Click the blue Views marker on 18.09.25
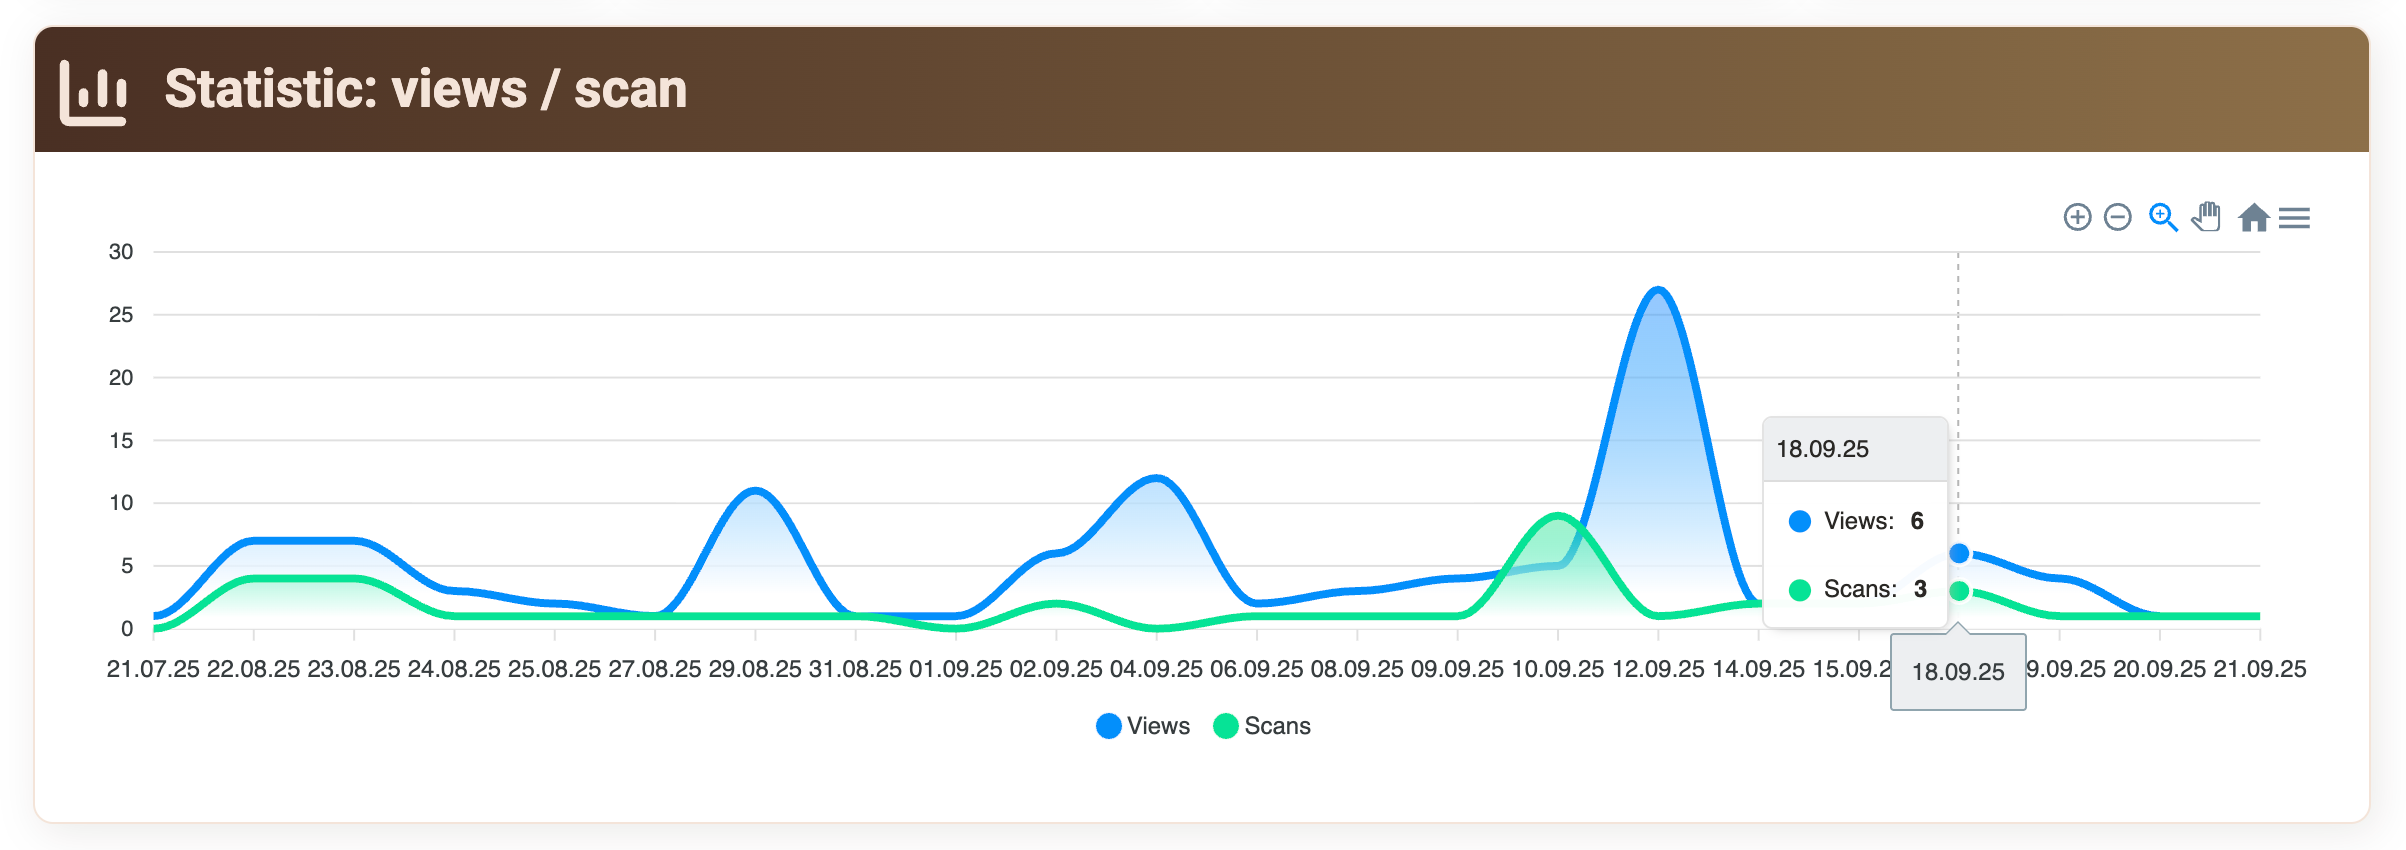This screenshot has height=850, width=2406. [1959, 553]
